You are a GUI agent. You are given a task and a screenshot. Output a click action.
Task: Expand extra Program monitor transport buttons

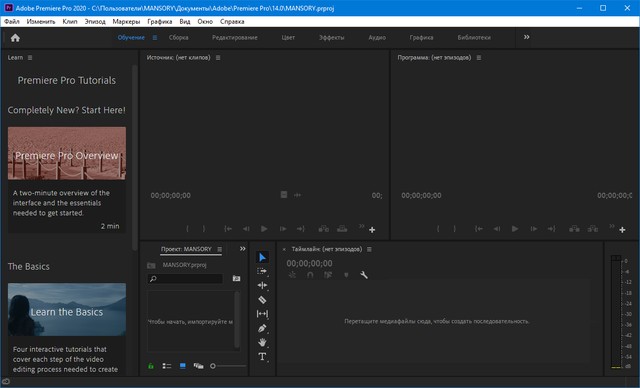pyautogui.click(x=611, y=226)
